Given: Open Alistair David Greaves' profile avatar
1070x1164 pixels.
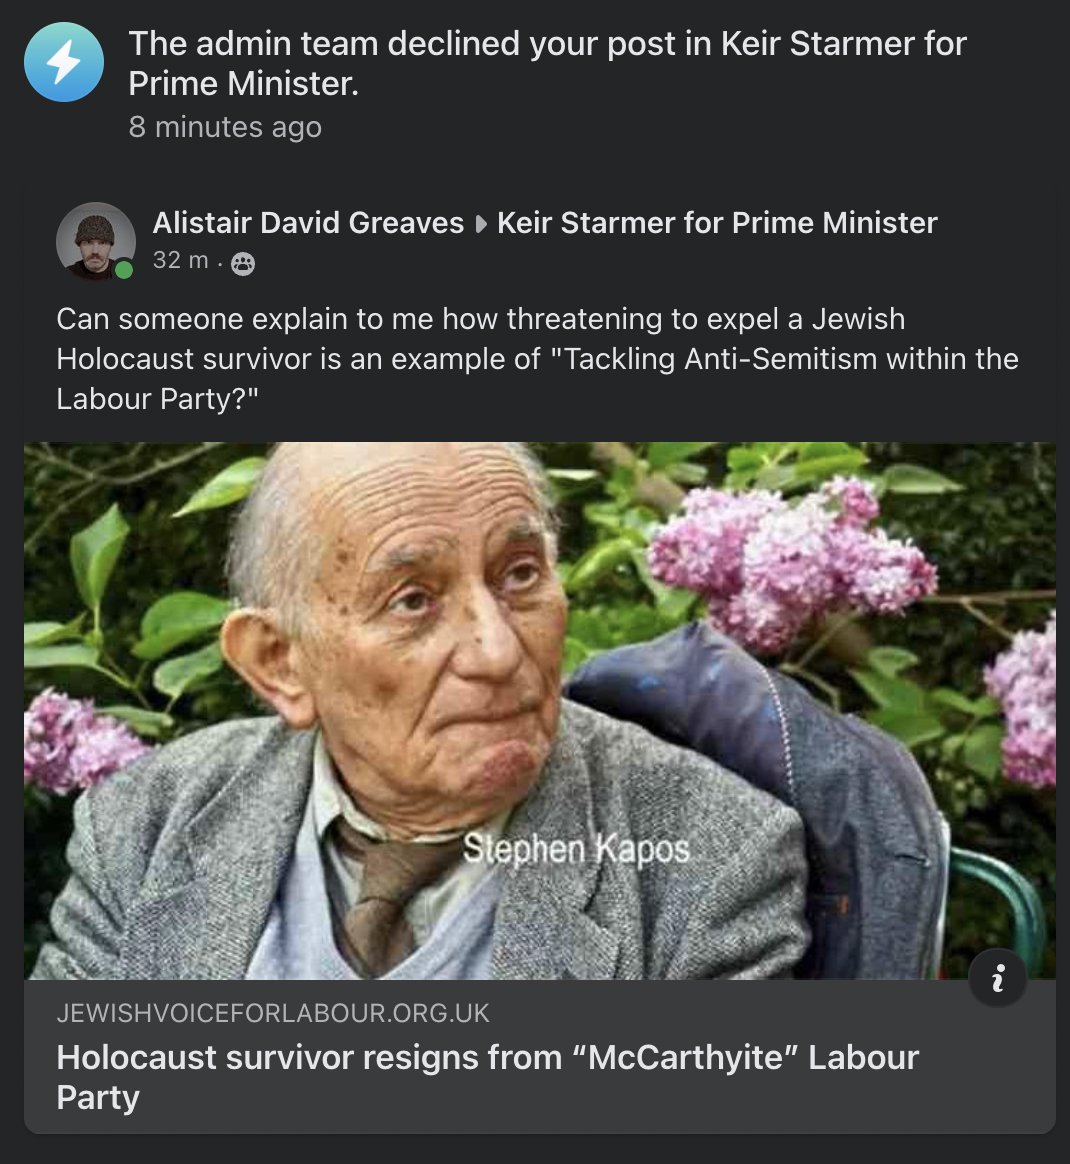Looking at the screenshot, I should tap(95, 242).
